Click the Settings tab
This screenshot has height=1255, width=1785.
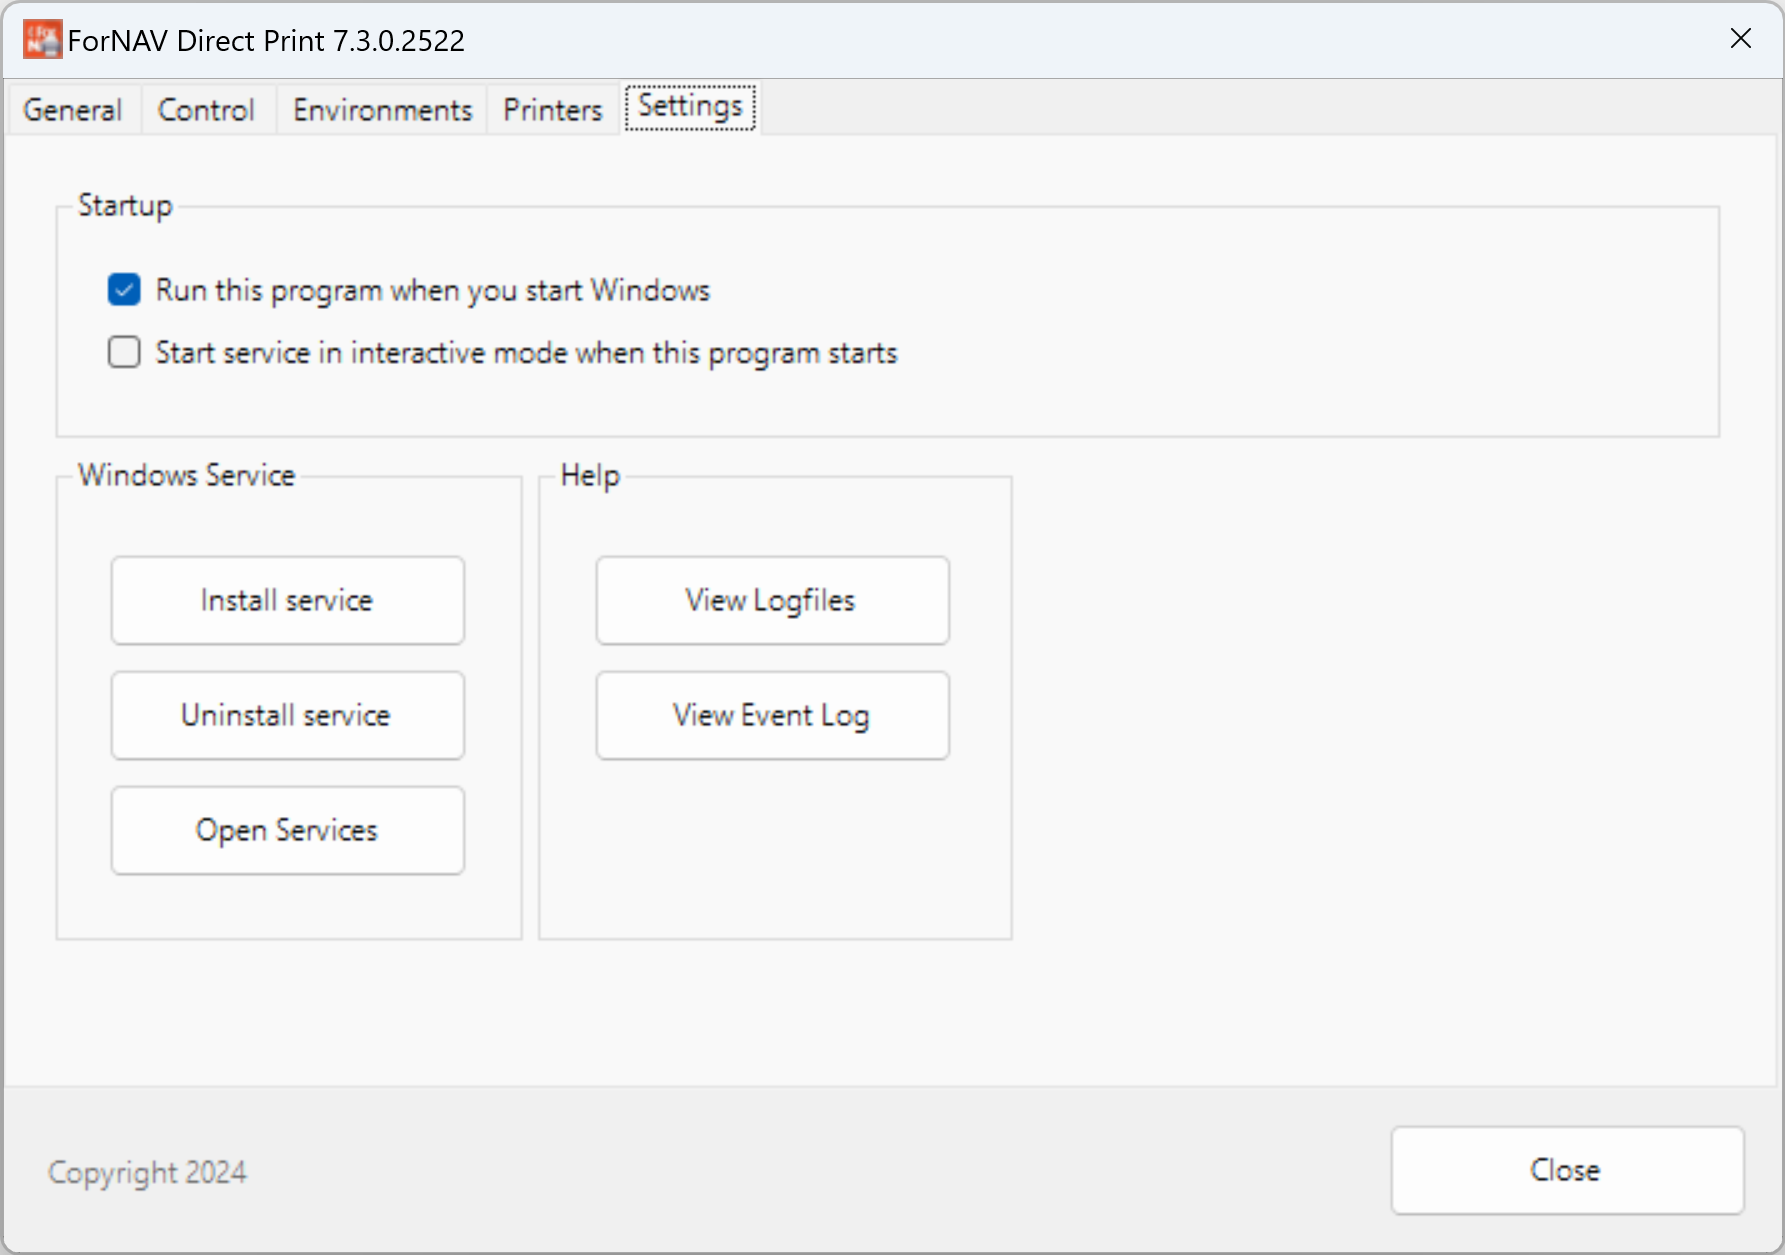tap(690, 106)
